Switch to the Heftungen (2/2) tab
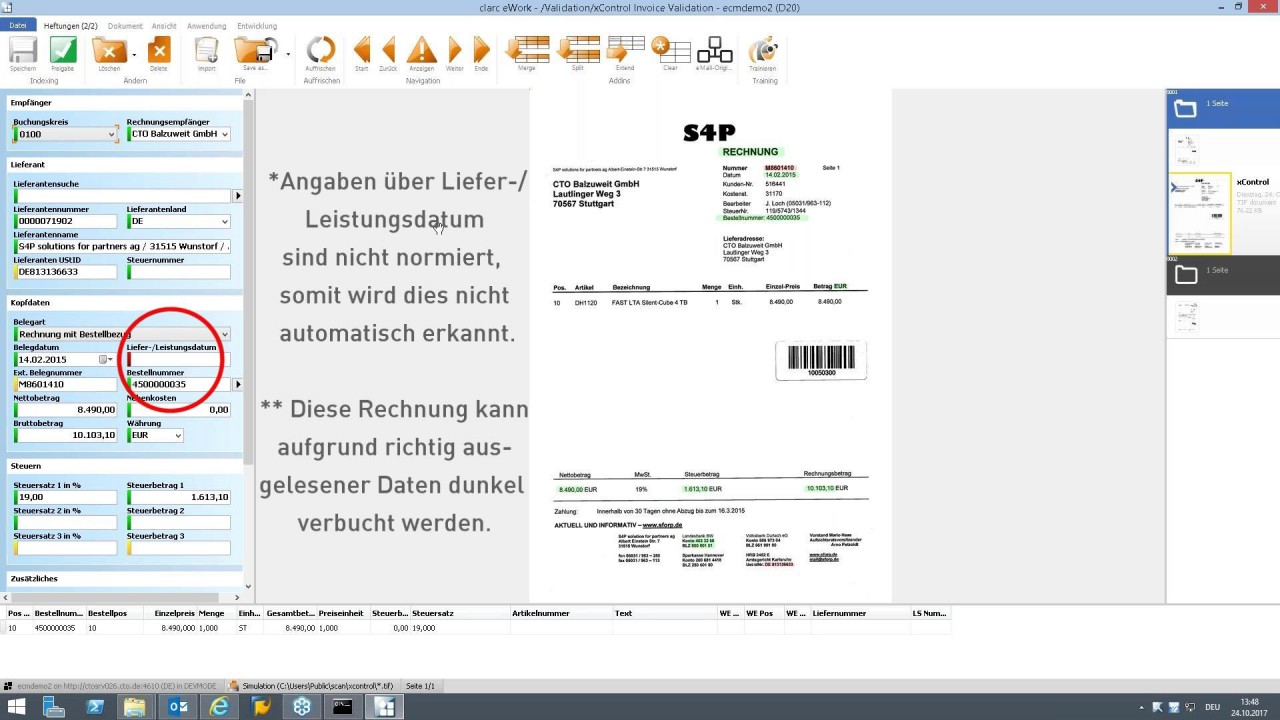Screen dimensions: 1280x720 pos(70,25)
